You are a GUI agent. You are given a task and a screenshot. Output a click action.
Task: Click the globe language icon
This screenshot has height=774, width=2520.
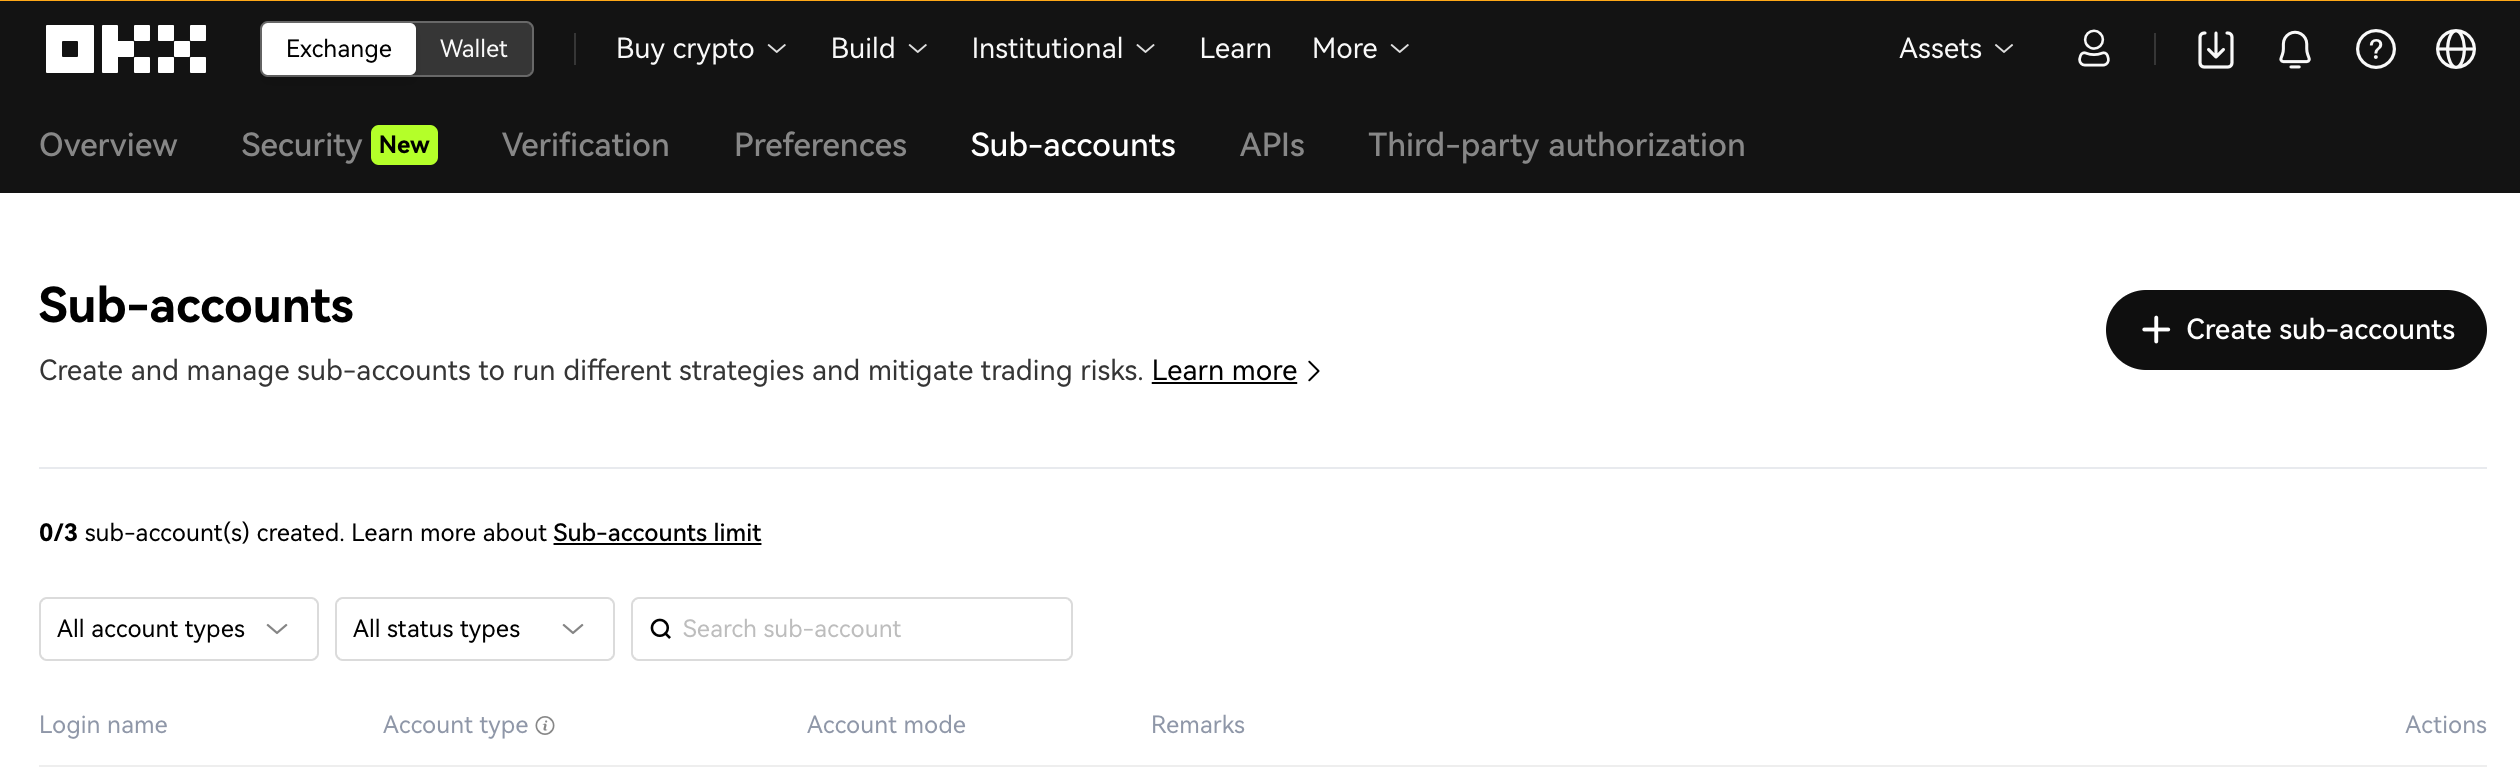pyautogui.click(x=2455, y=49)
